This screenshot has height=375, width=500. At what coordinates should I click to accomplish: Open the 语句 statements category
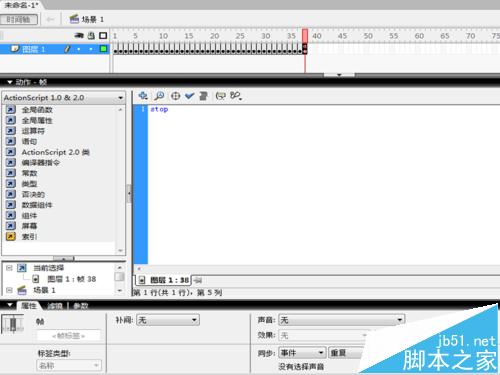(x=29, y=141)
